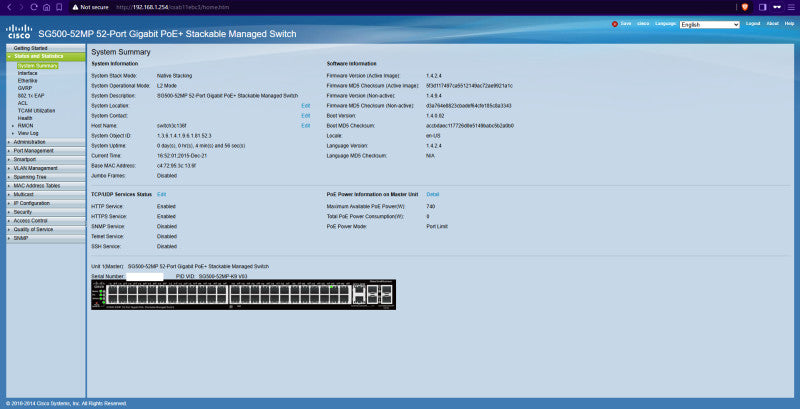This screenshot has width=800, height=409.
Task: Edit the System Location
Action: click(306, 106)
